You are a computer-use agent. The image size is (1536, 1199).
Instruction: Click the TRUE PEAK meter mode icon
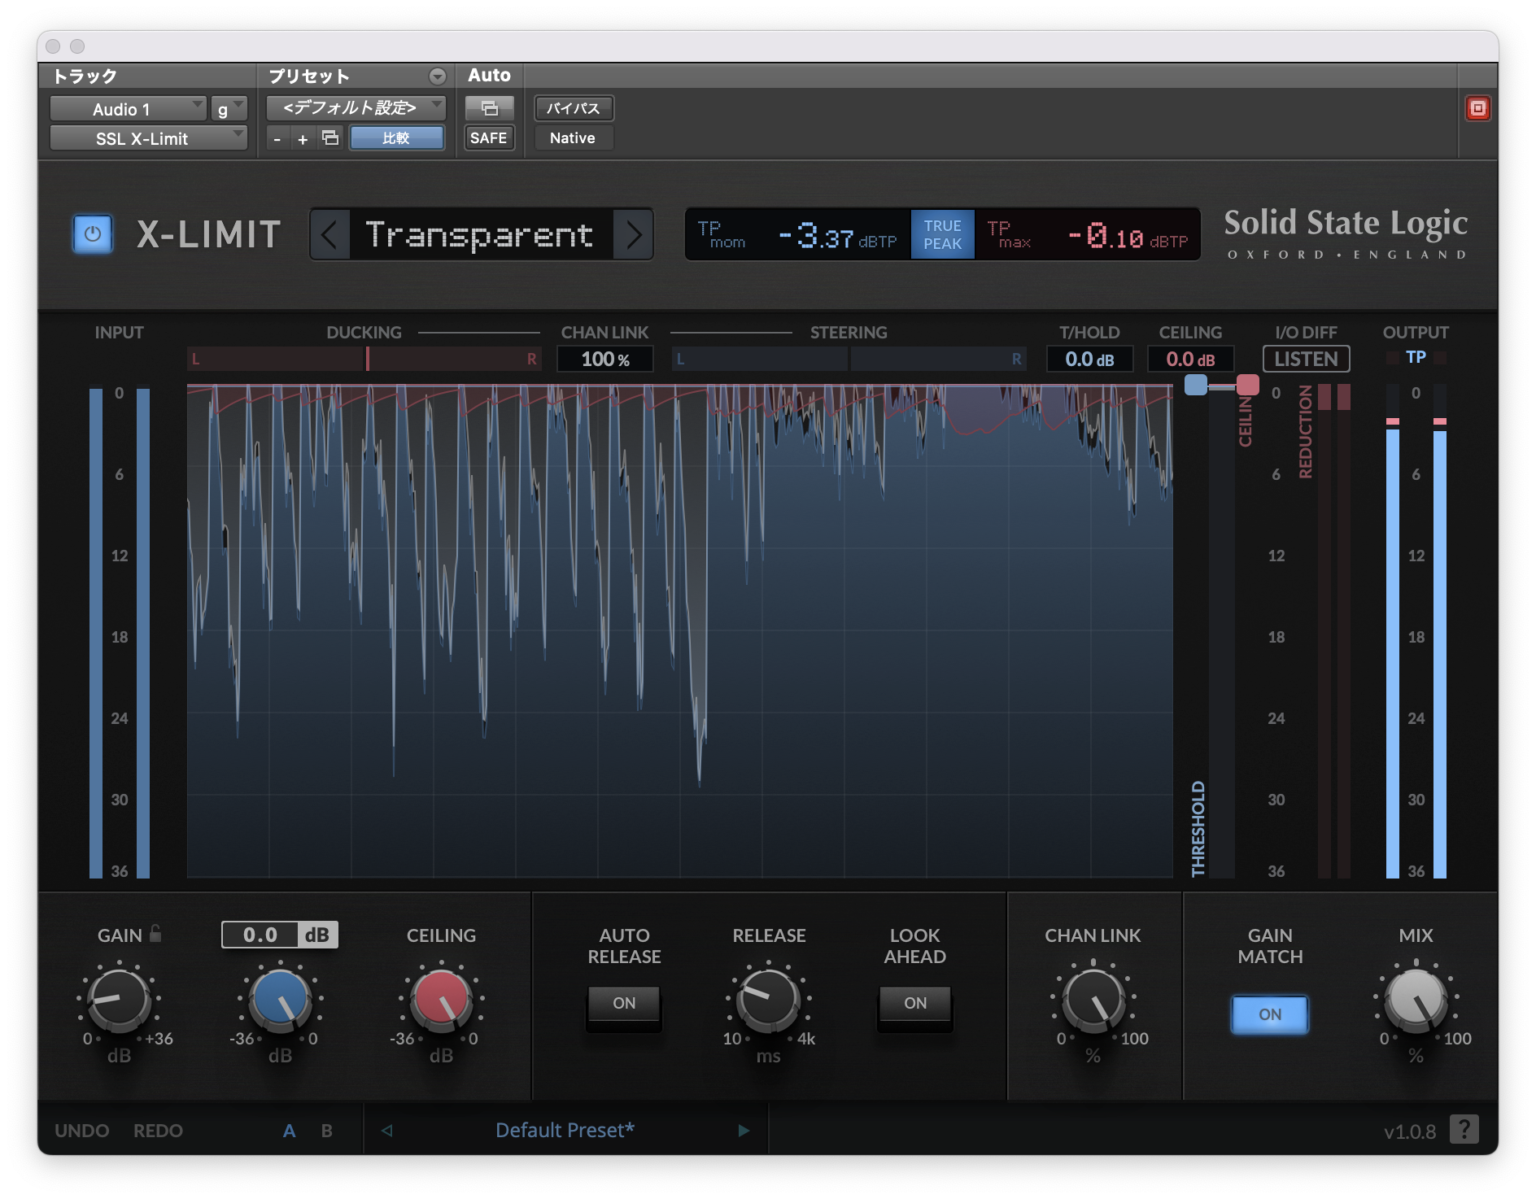[941, 233]
